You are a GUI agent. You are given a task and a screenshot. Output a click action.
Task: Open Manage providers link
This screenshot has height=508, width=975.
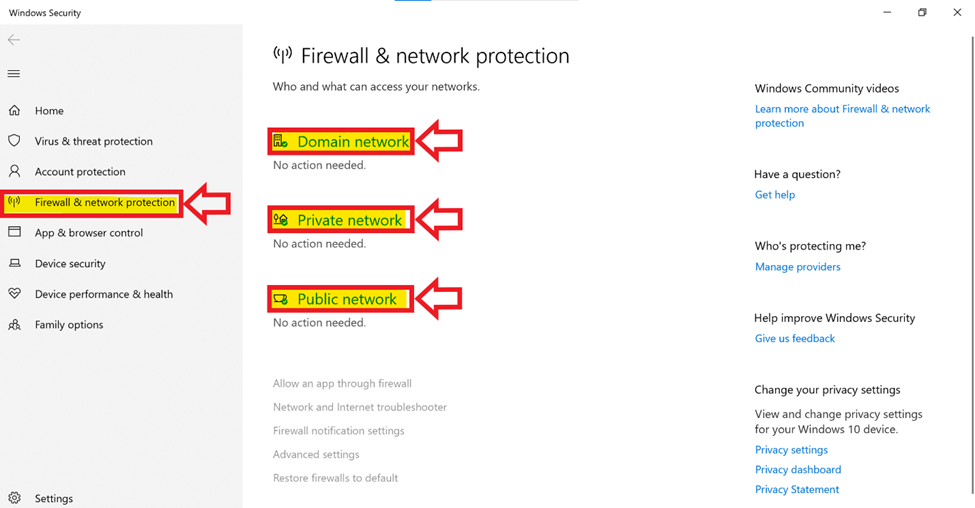[797, 267]
